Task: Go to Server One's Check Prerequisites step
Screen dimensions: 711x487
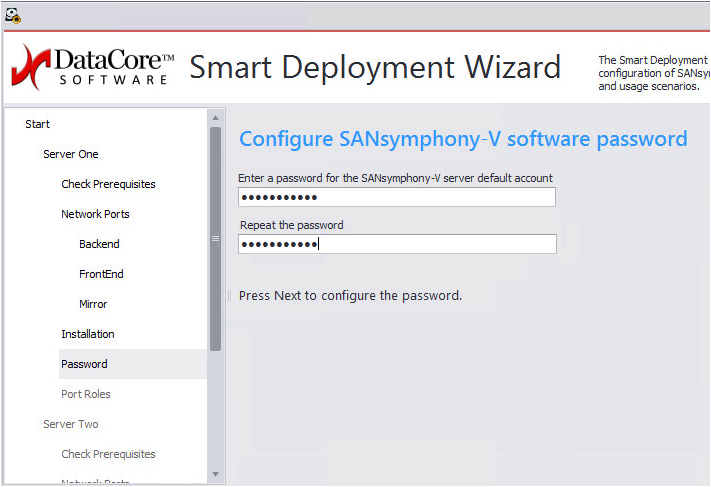Action: [108, 184]
